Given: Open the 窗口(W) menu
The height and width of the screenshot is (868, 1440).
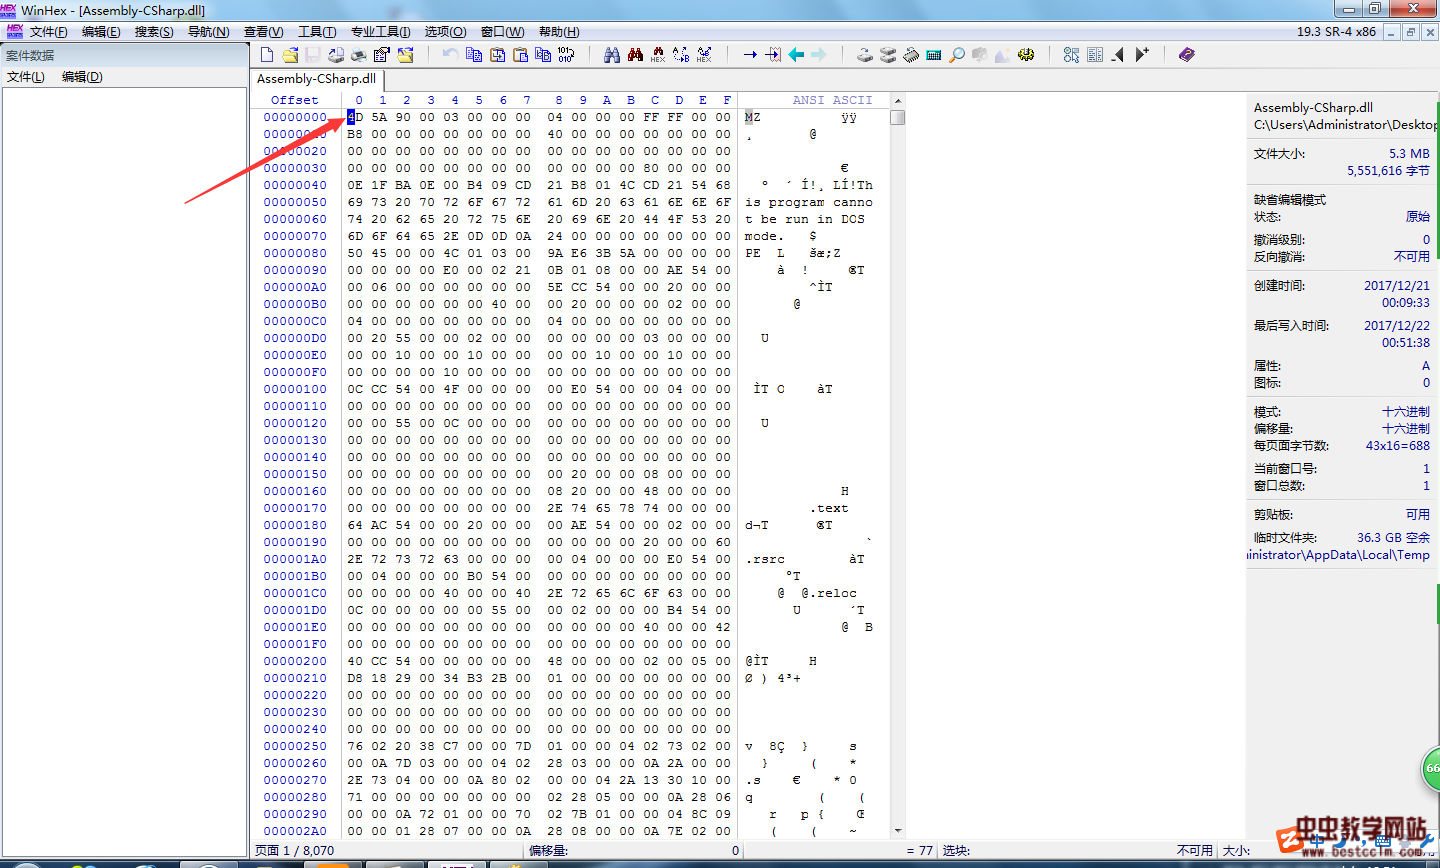Looking at the screenshot, I should click(x=503, y=32).
